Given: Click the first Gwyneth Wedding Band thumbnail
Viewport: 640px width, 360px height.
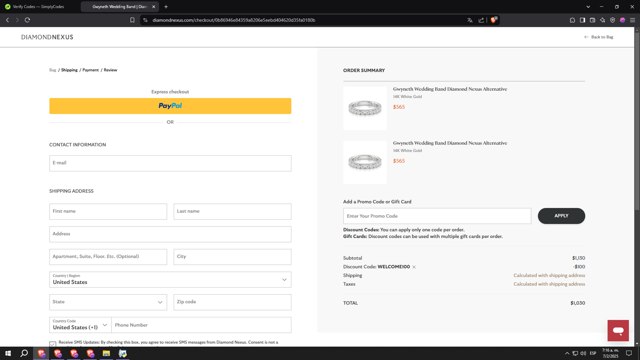Looking at the screenshot, I should coord(365,108).
